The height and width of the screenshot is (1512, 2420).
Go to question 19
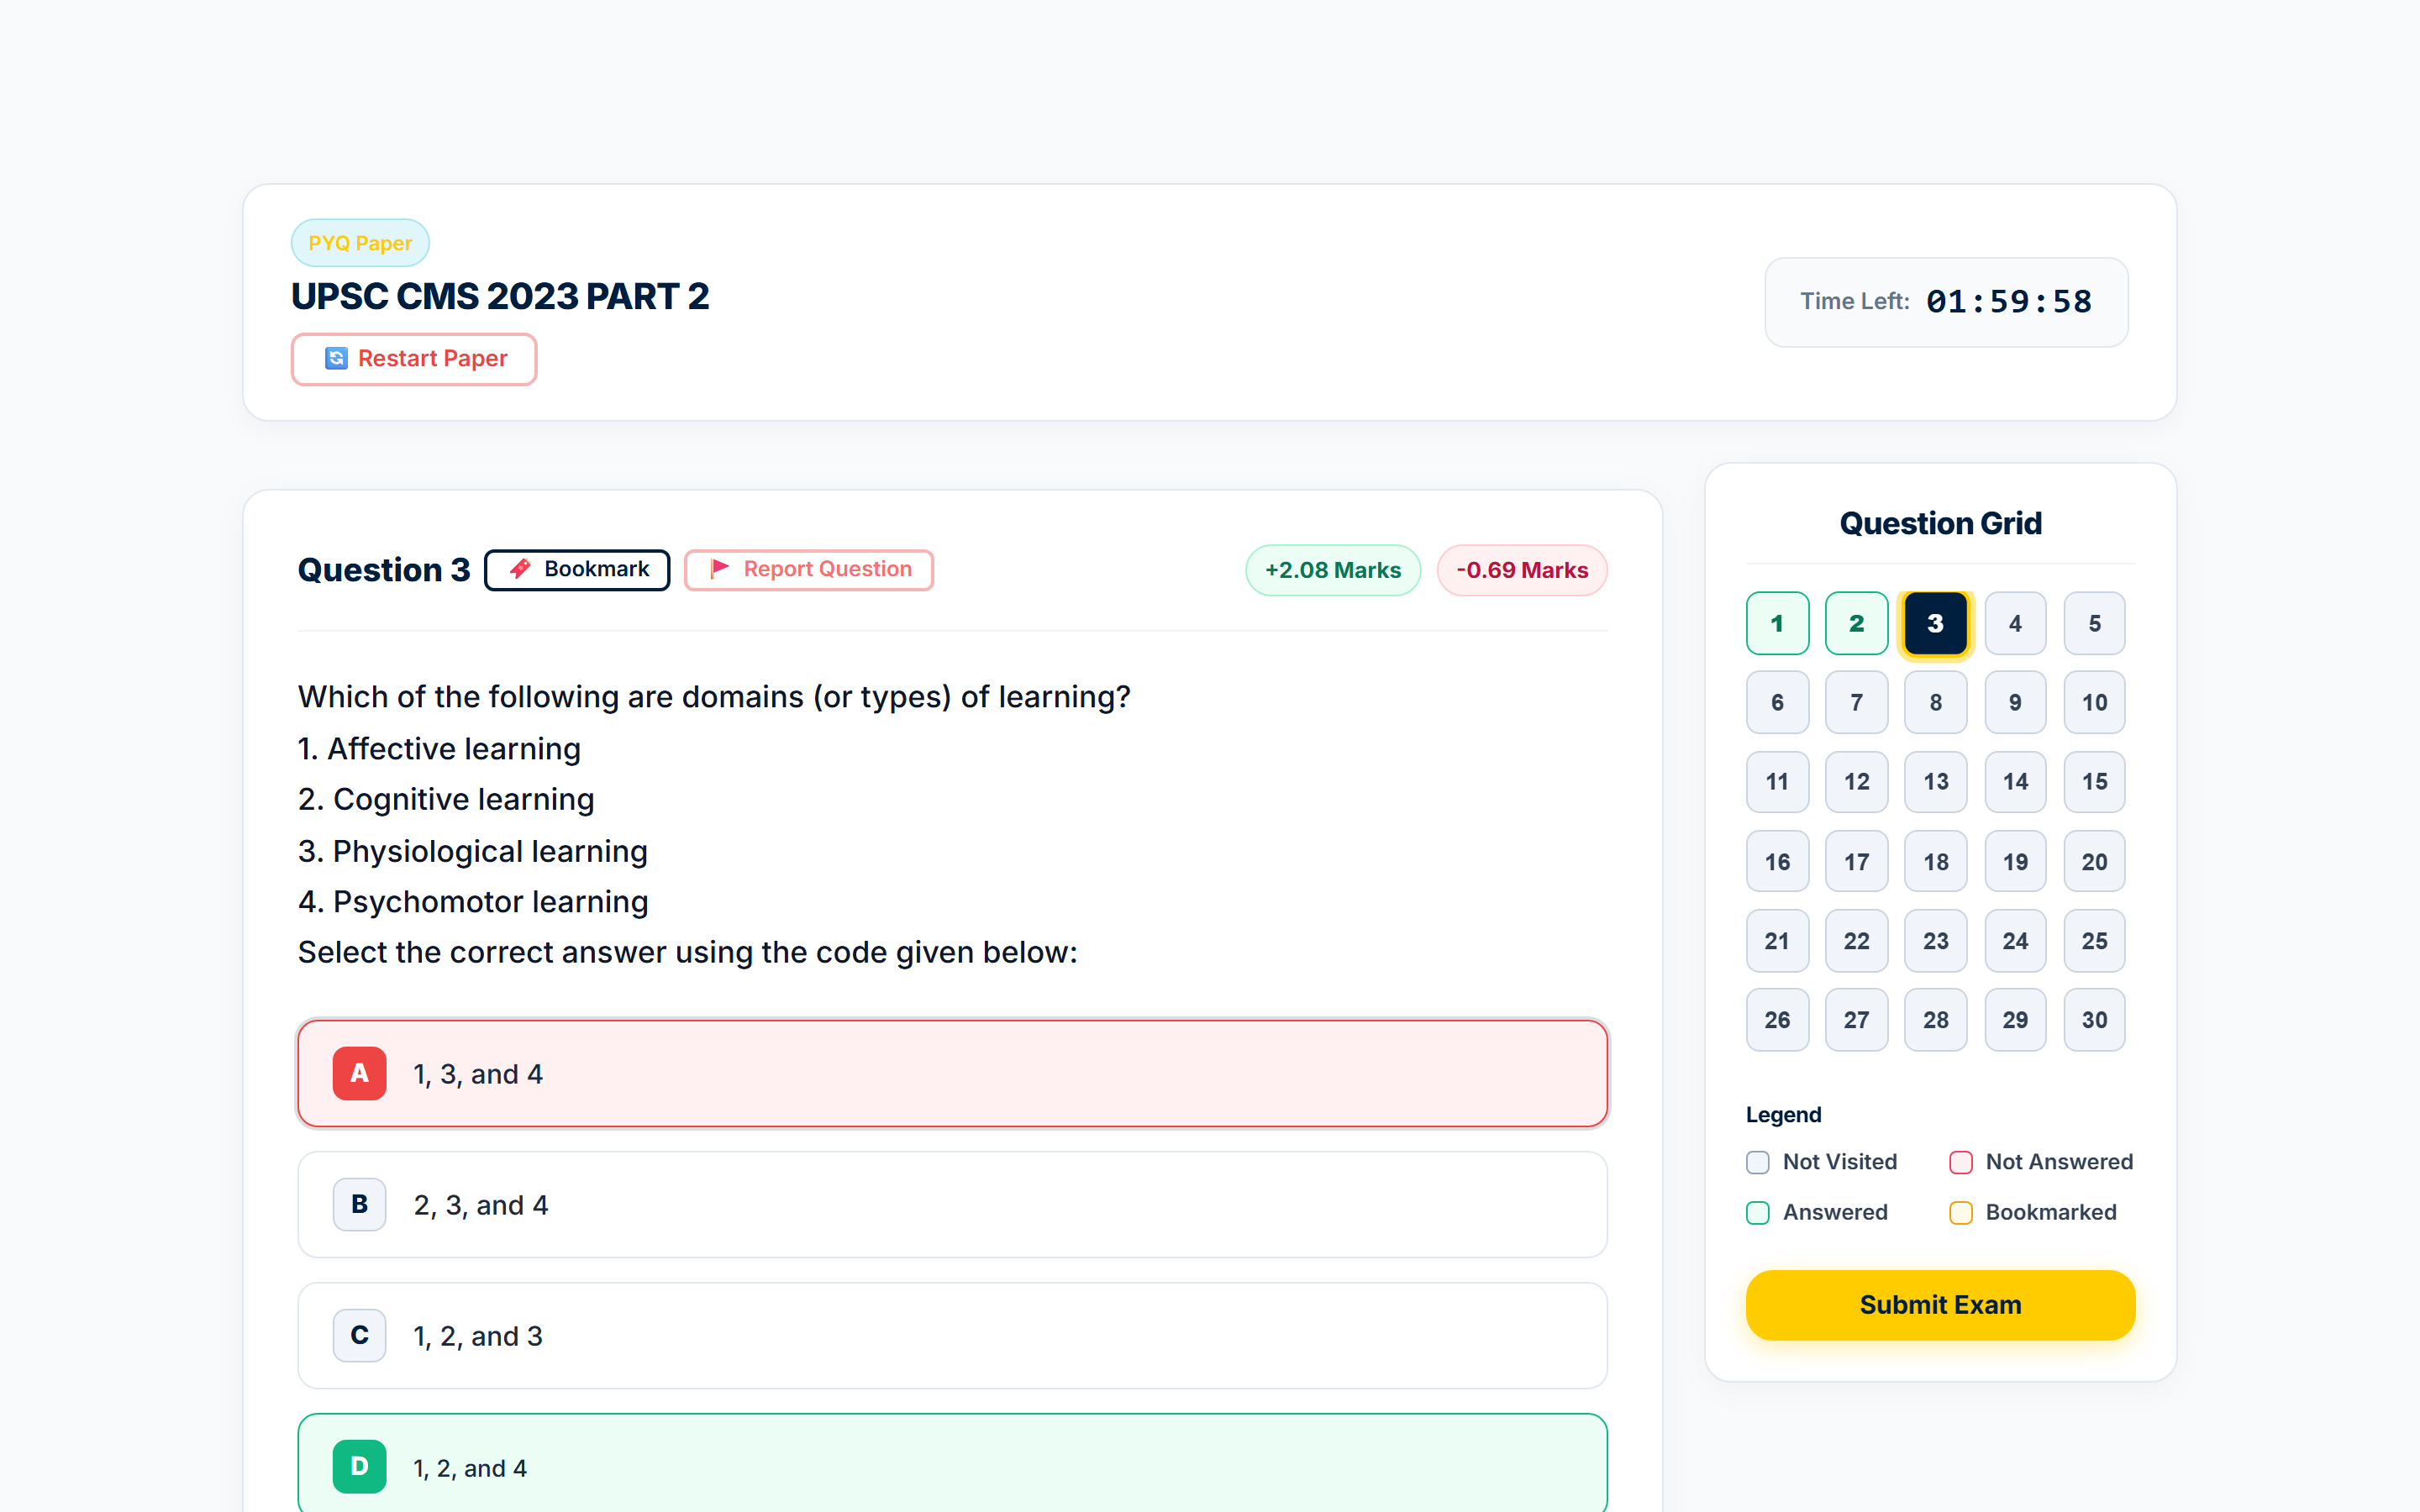click(x=2015, y=861)
